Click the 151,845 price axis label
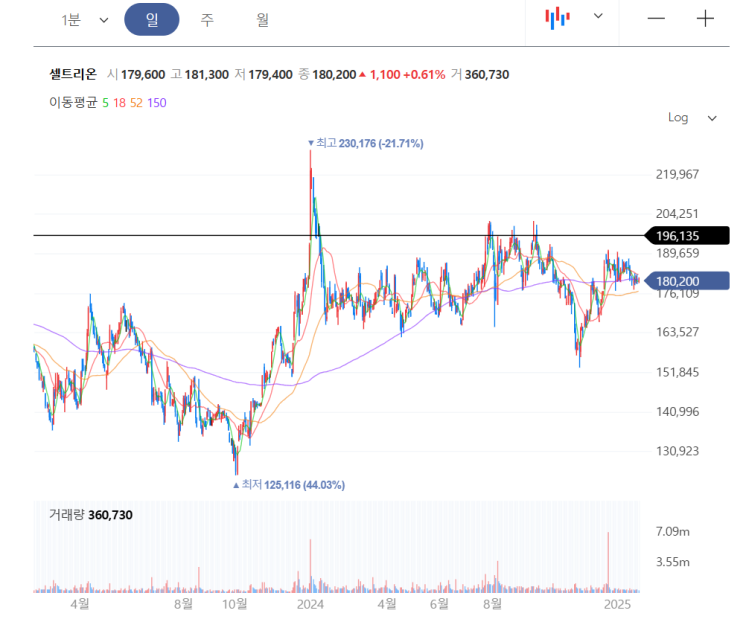The image size is (743, 622). click(677, 372)
